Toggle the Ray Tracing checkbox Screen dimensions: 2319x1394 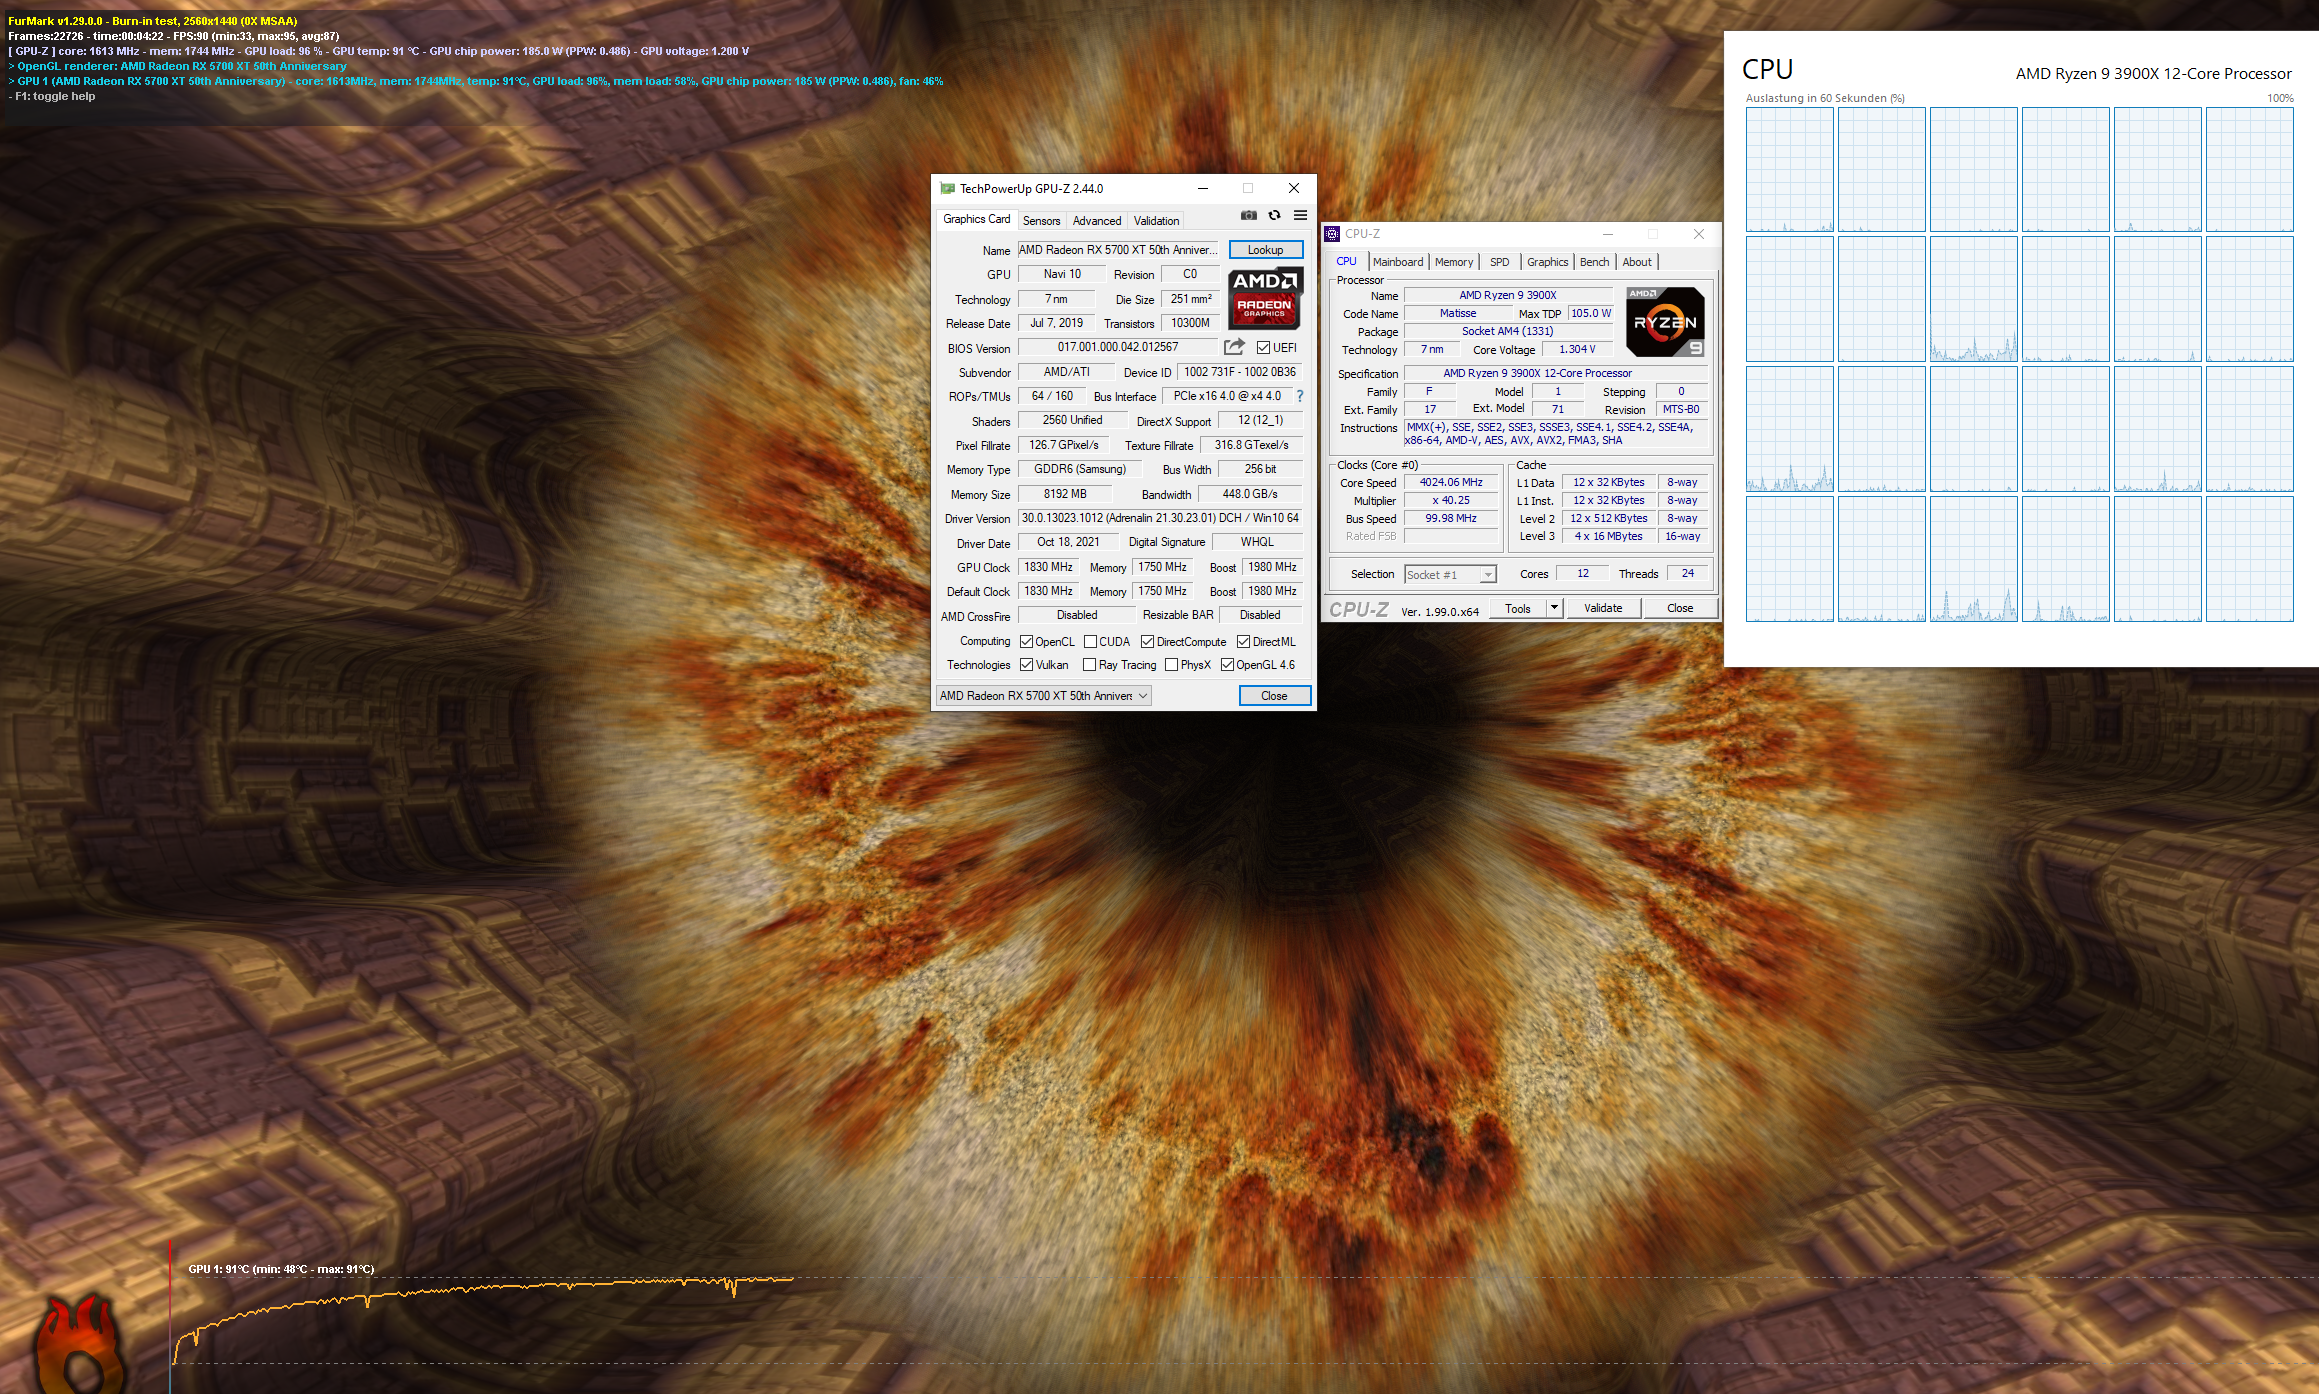pos(1089,665)
